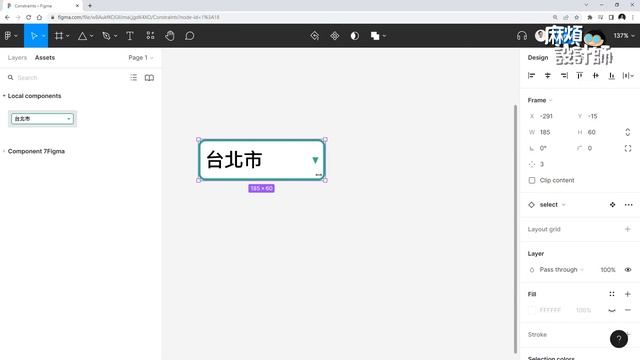Click the Create component icon in toolbar
Viewport: 640px width, 360px height.
pos(335,36)
